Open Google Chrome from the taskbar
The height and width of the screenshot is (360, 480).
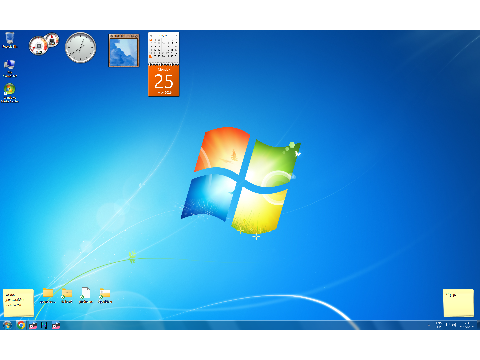pos(21,325)
